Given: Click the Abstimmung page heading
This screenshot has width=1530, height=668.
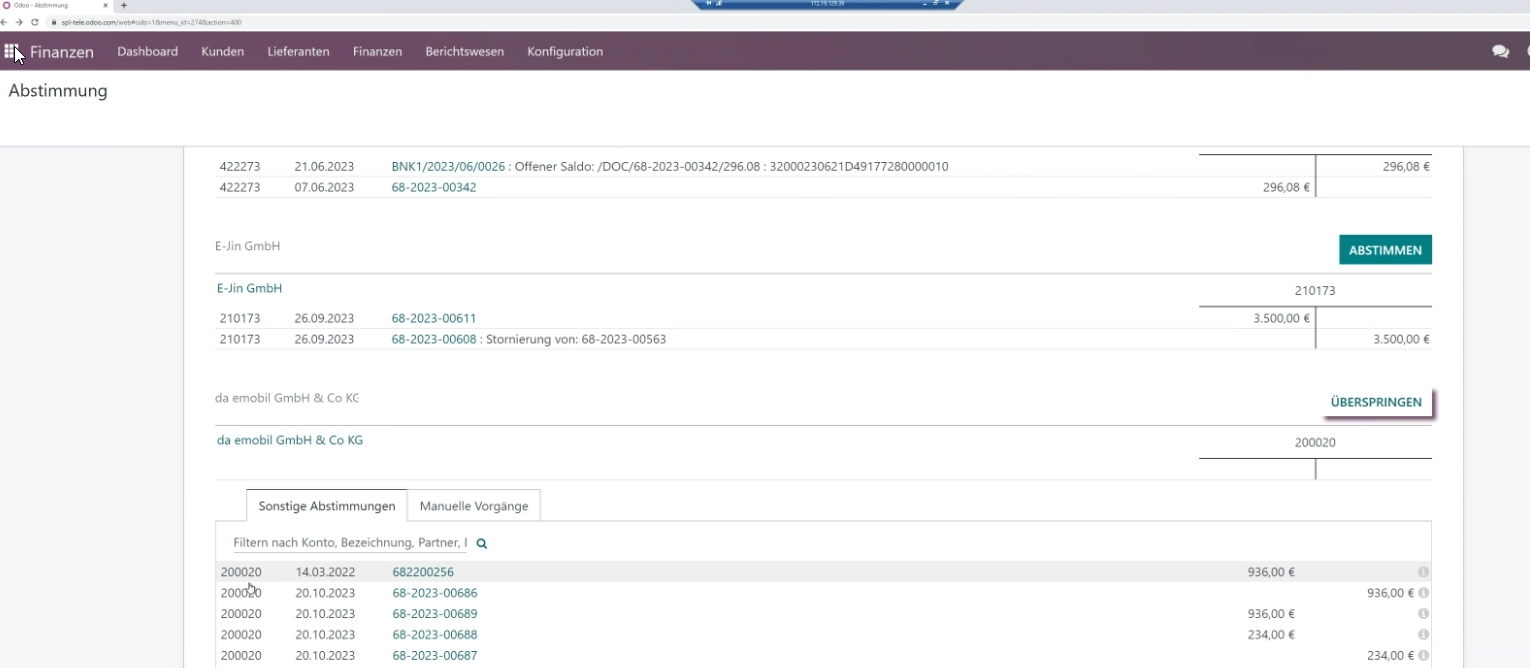Looking at the screenshot, I should 58,91.
